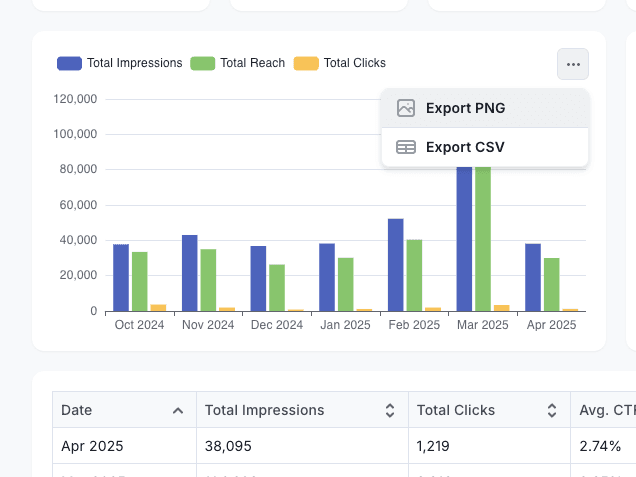Select the green Oct 2024 reach bar
The height and width of the screenshot is (477, 636).
[140, 281]
